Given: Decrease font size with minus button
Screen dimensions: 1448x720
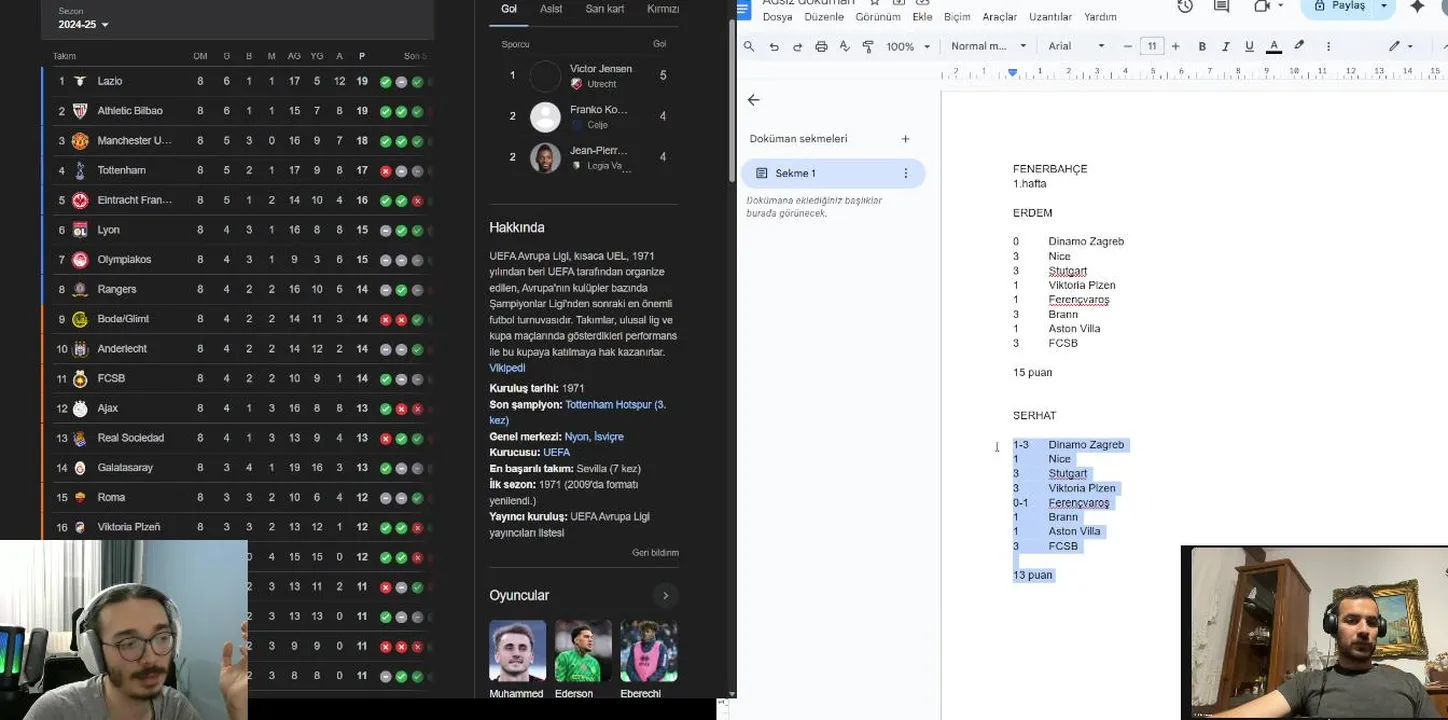Looking at the screenshot, I should (x=1128, y=46).
